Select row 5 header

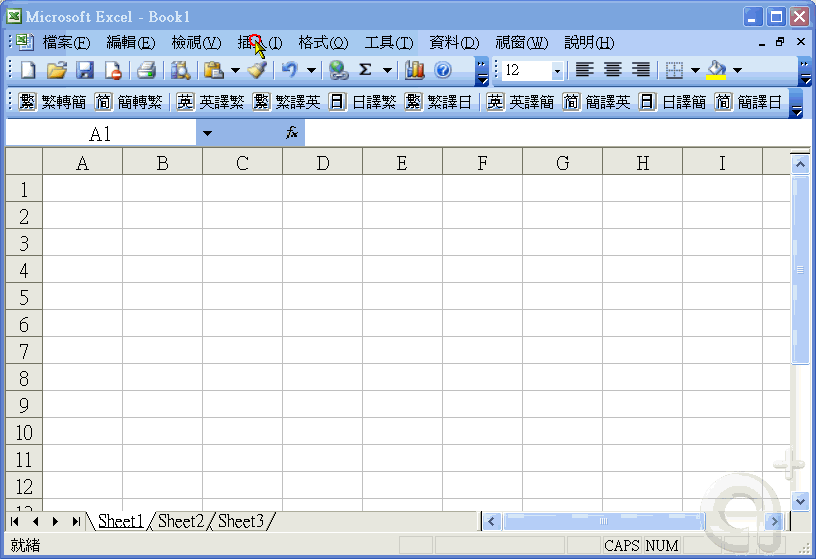(24, 297)
